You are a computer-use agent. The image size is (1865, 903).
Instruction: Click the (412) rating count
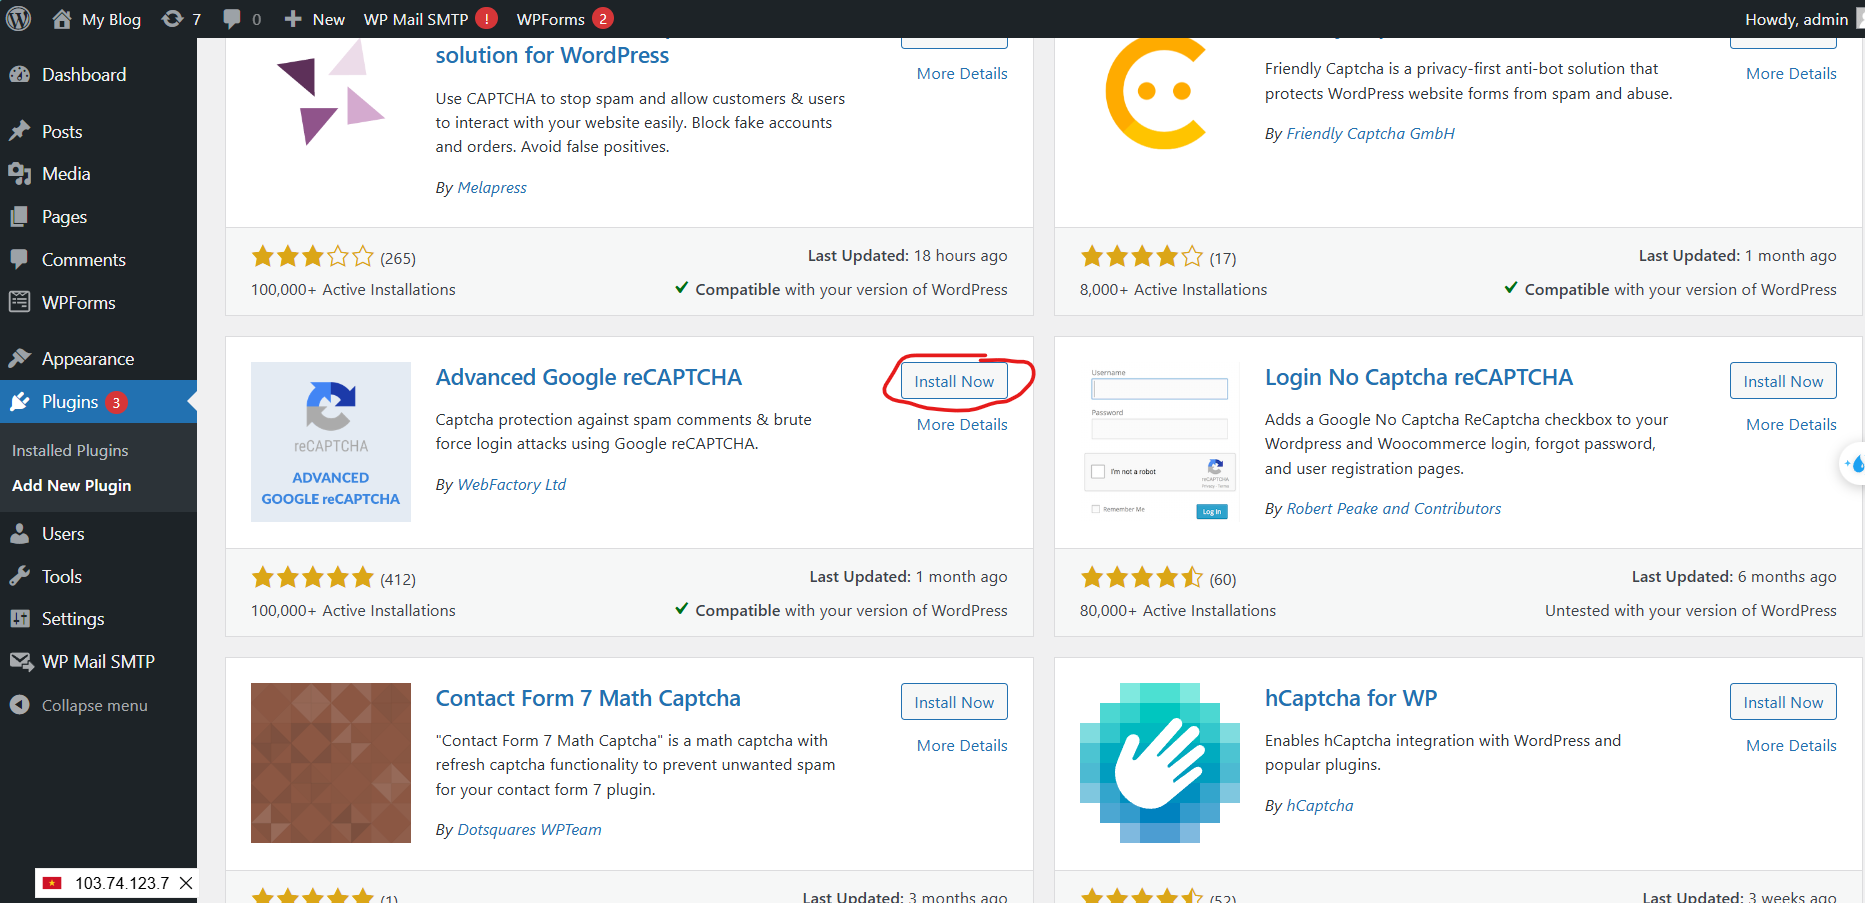(398, 580)
